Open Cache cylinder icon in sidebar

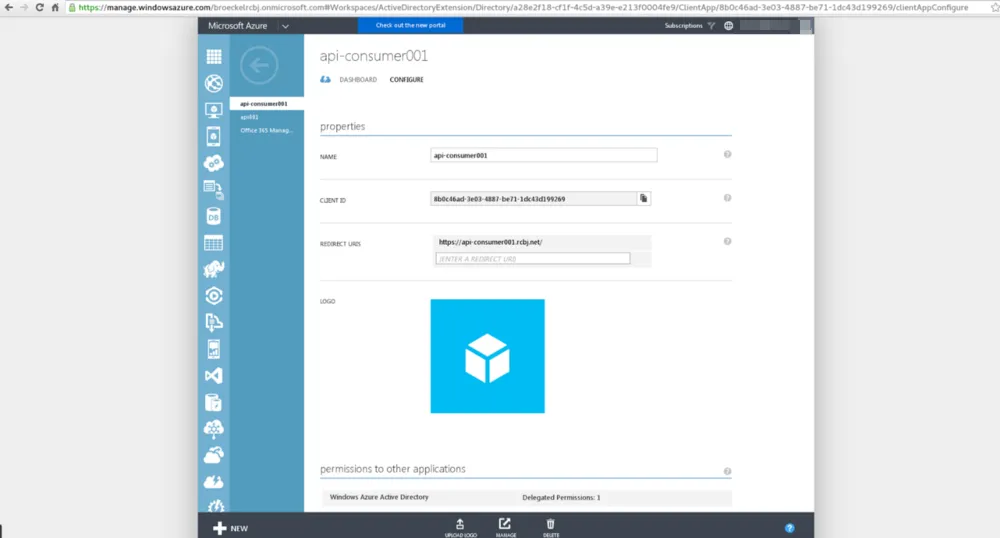[x=214, y=402]
